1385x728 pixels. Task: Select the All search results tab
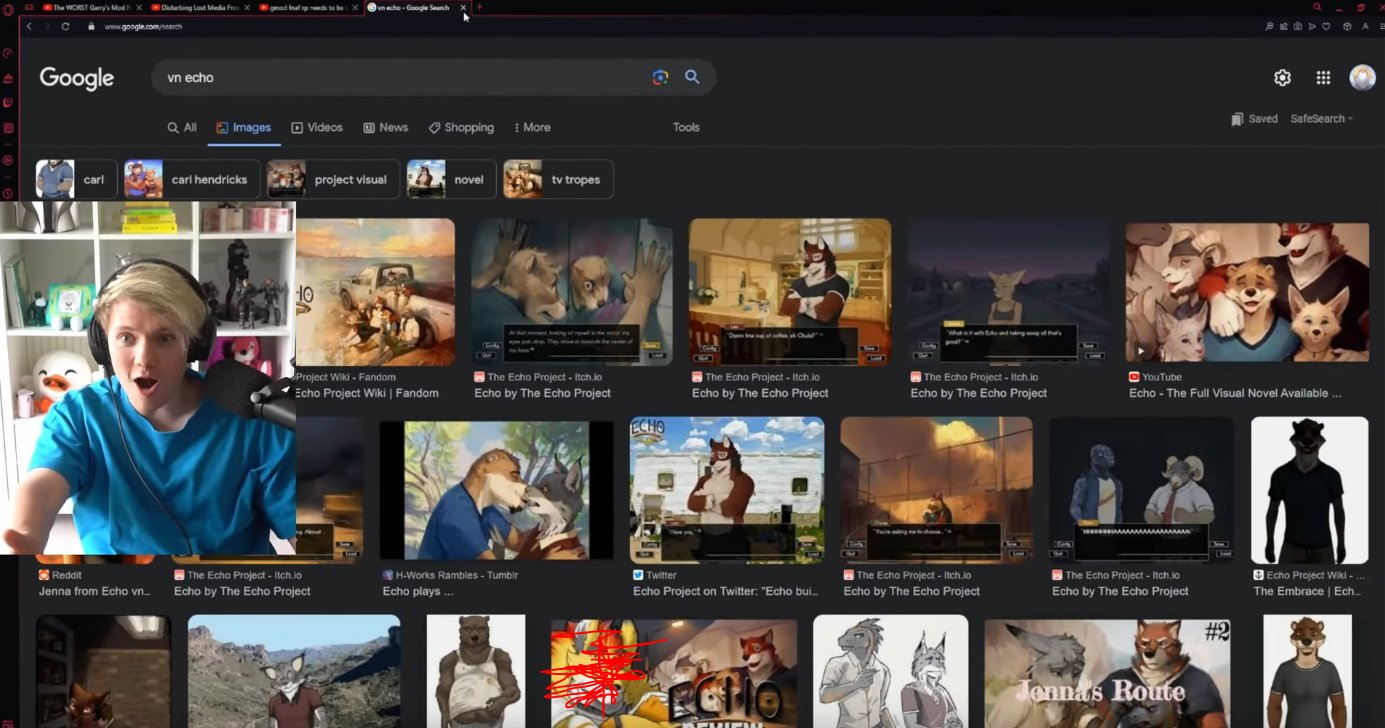pyautogui.click(x=182, y=127)
